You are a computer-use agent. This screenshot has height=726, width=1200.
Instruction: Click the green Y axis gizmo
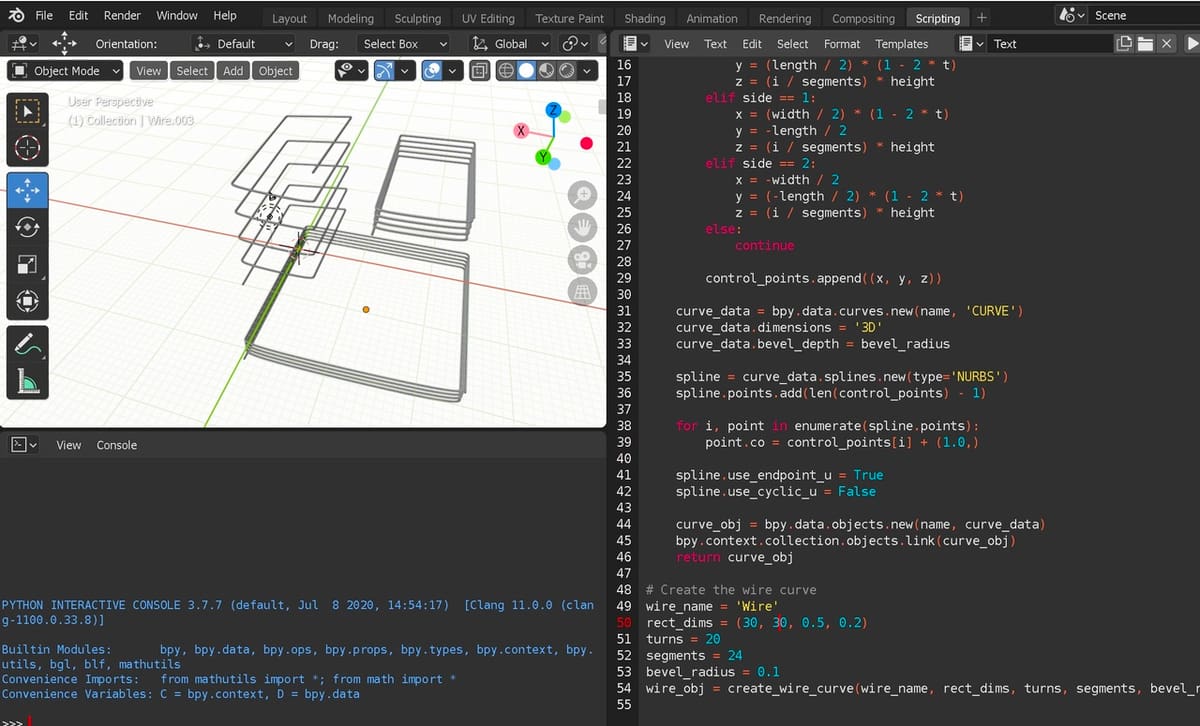(x=544, y=157)
